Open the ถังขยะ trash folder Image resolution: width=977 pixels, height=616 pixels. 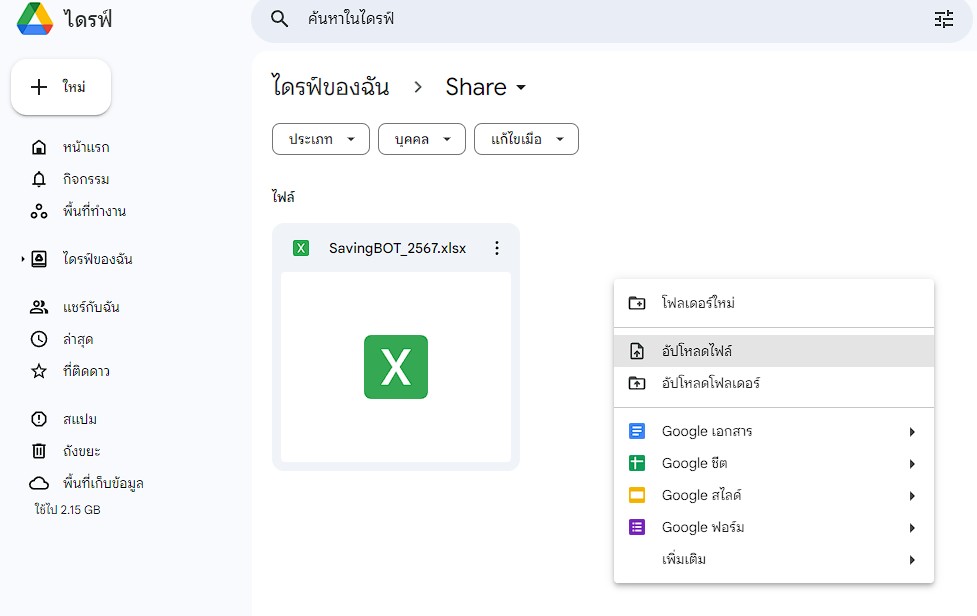pyautogui.click(x=80, y=451)
